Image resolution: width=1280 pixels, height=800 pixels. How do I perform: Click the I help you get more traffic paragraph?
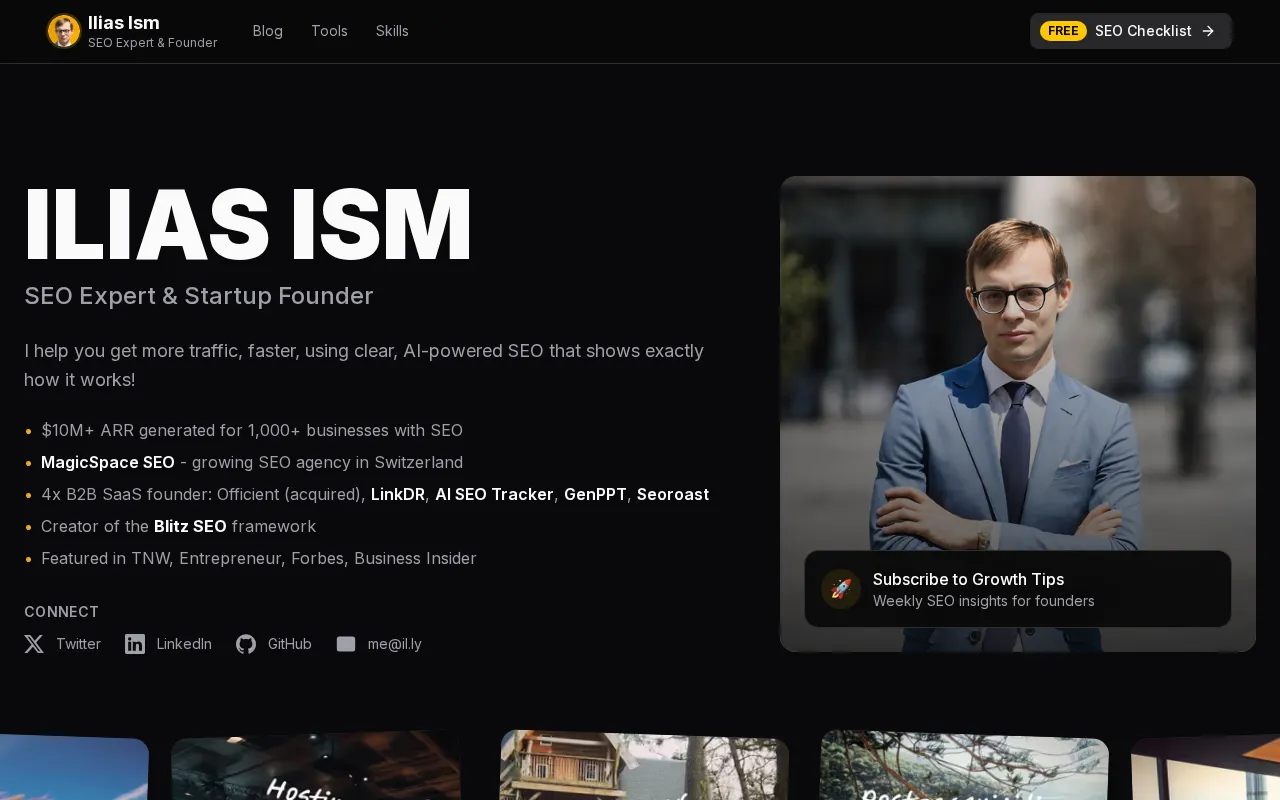(x=364, y=365)
